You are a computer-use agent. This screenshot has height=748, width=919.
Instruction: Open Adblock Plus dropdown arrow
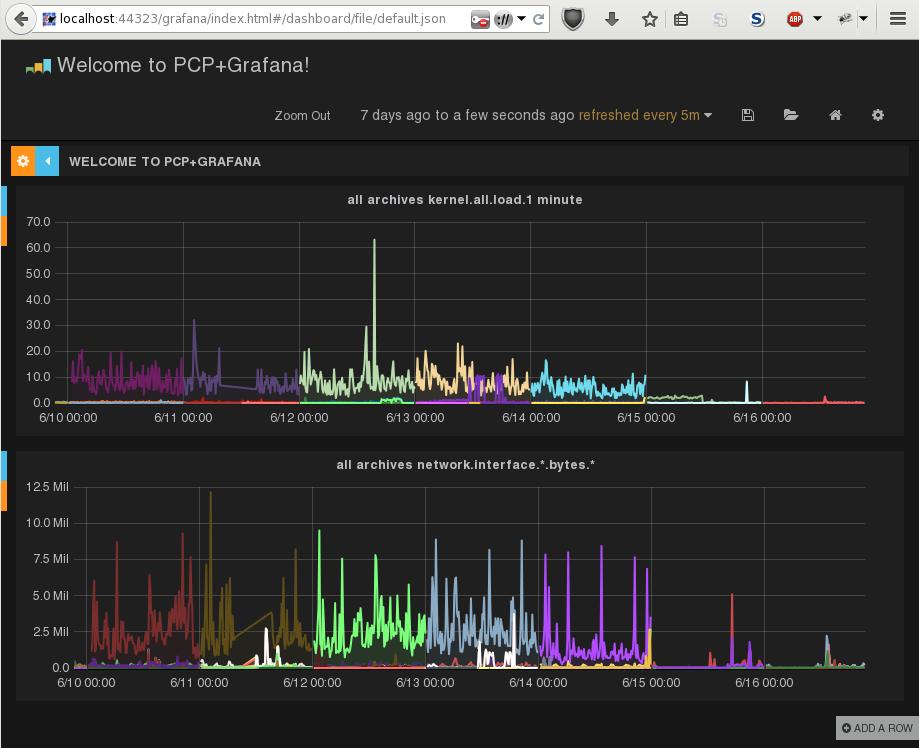point(817,19)
